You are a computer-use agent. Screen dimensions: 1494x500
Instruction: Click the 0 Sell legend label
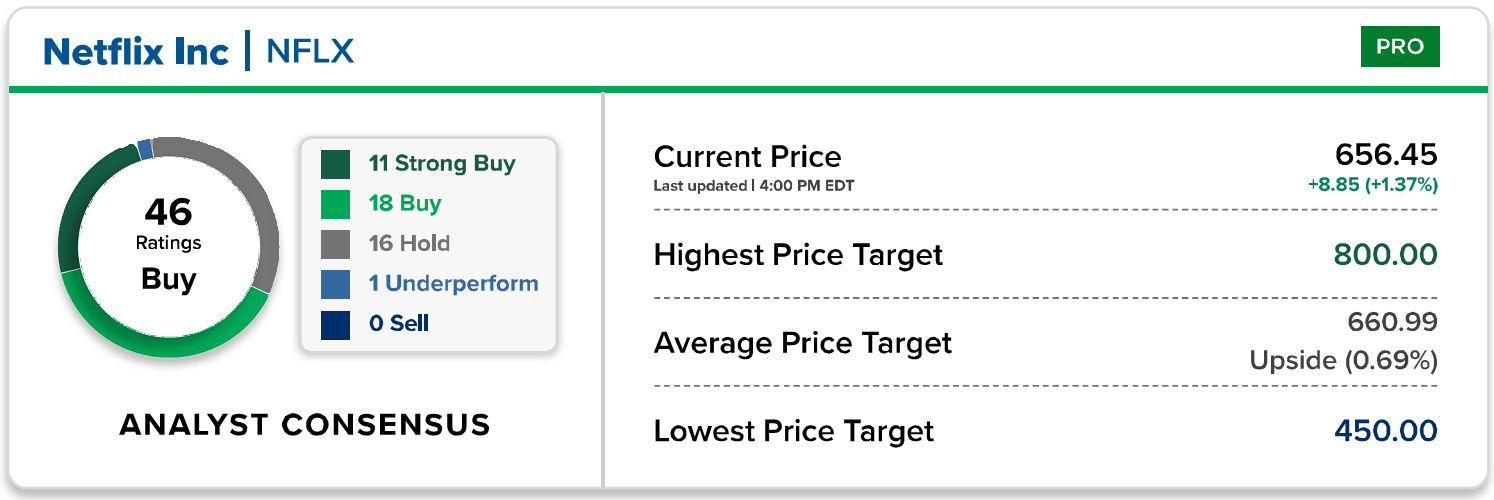point(398,324)
